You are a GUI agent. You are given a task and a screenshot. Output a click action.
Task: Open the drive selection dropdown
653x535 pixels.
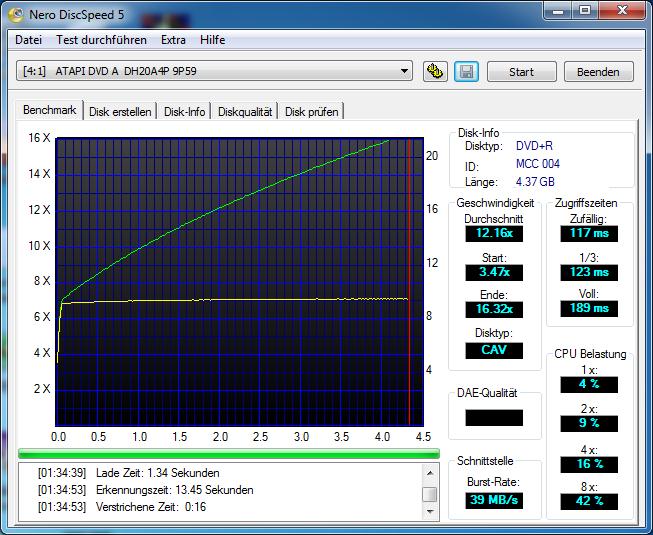pos(214,71)
